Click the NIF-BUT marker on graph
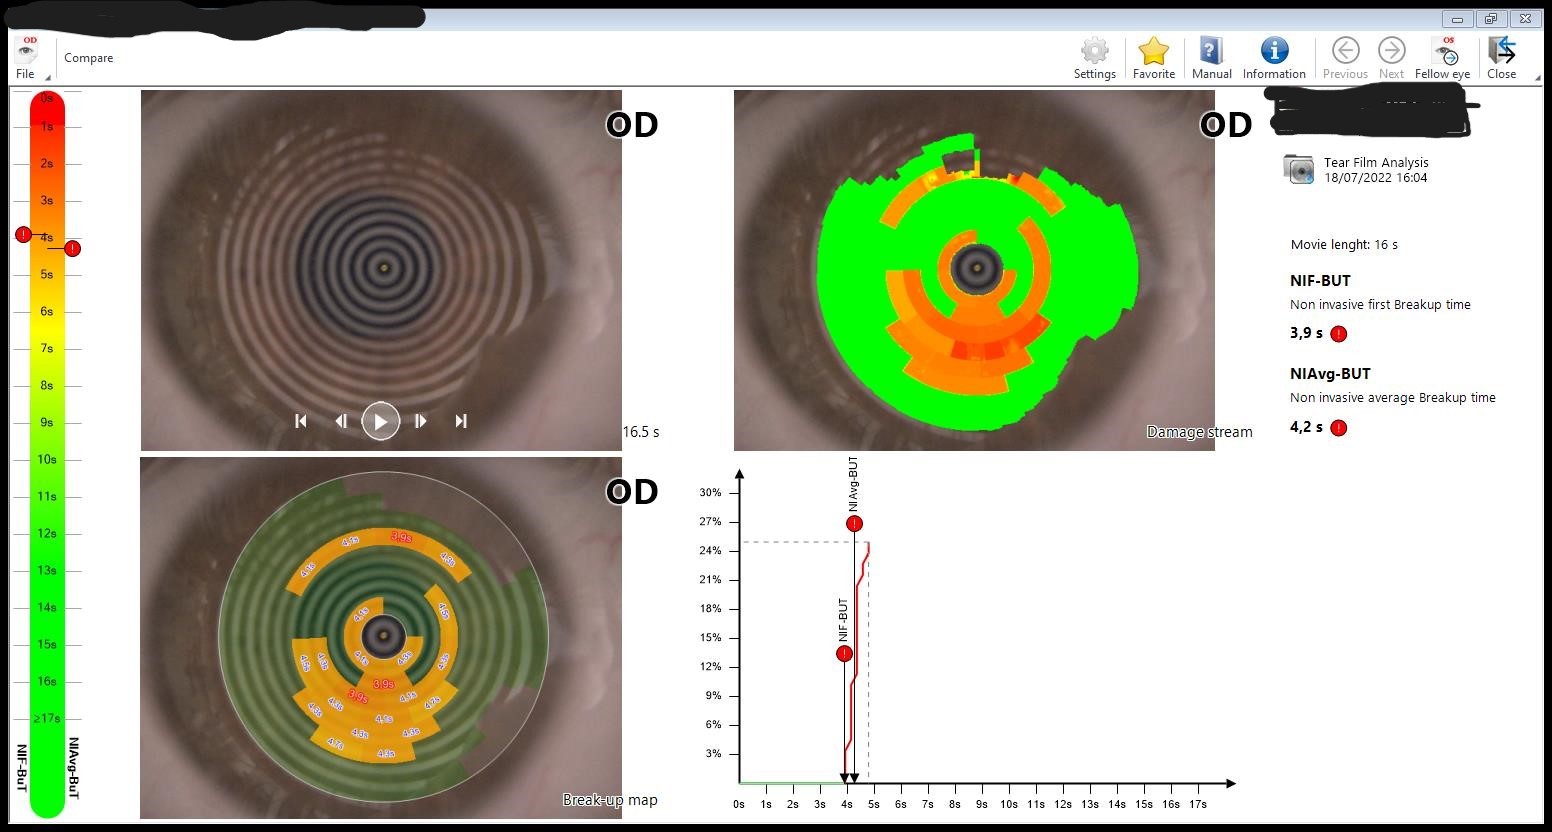 pyautogui.click(x=844, y=653)
